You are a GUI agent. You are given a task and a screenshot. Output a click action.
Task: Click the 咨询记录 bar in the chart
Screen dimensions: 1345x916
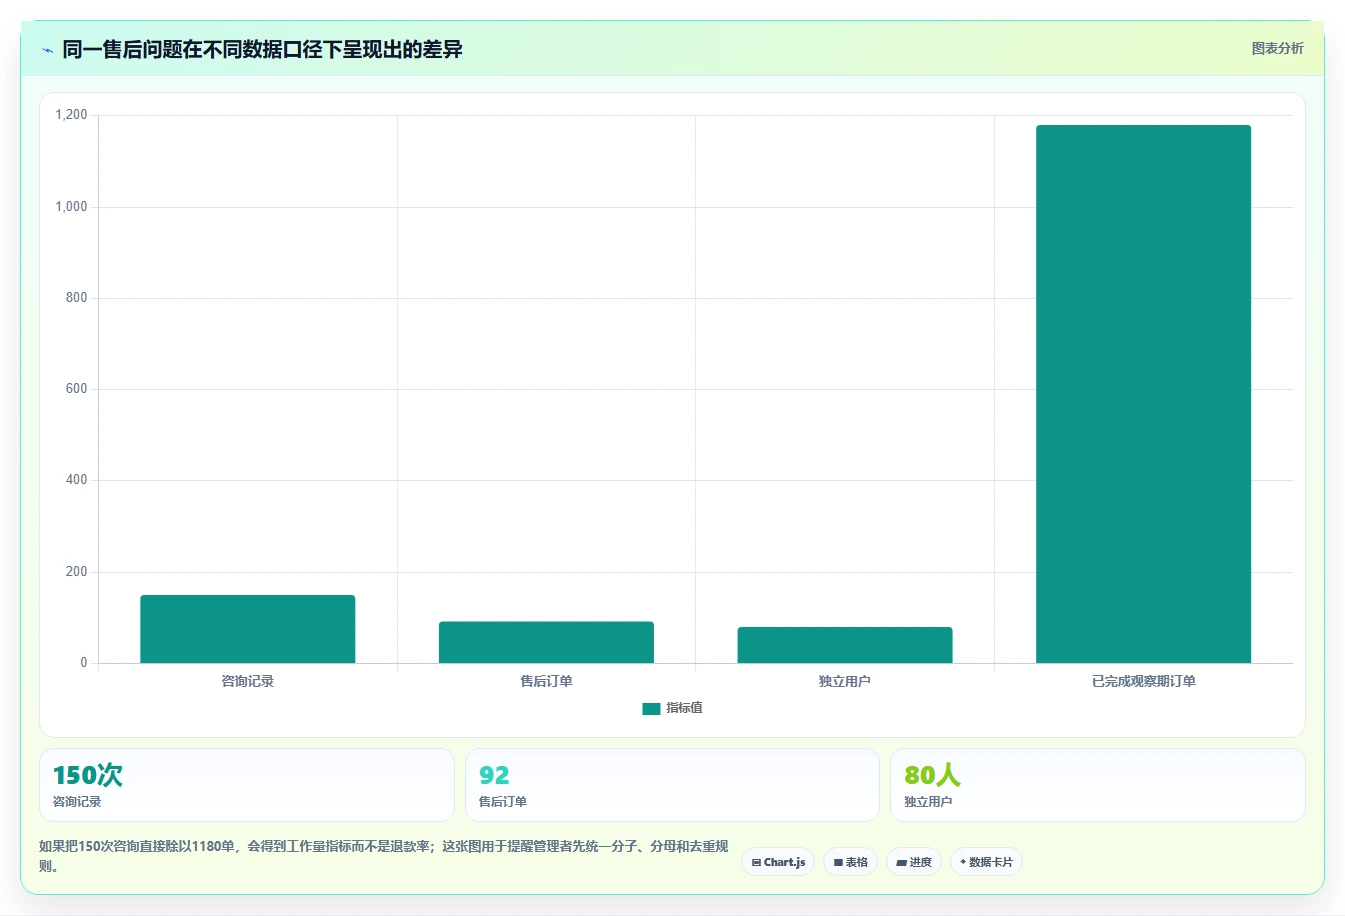pos(247,629)
